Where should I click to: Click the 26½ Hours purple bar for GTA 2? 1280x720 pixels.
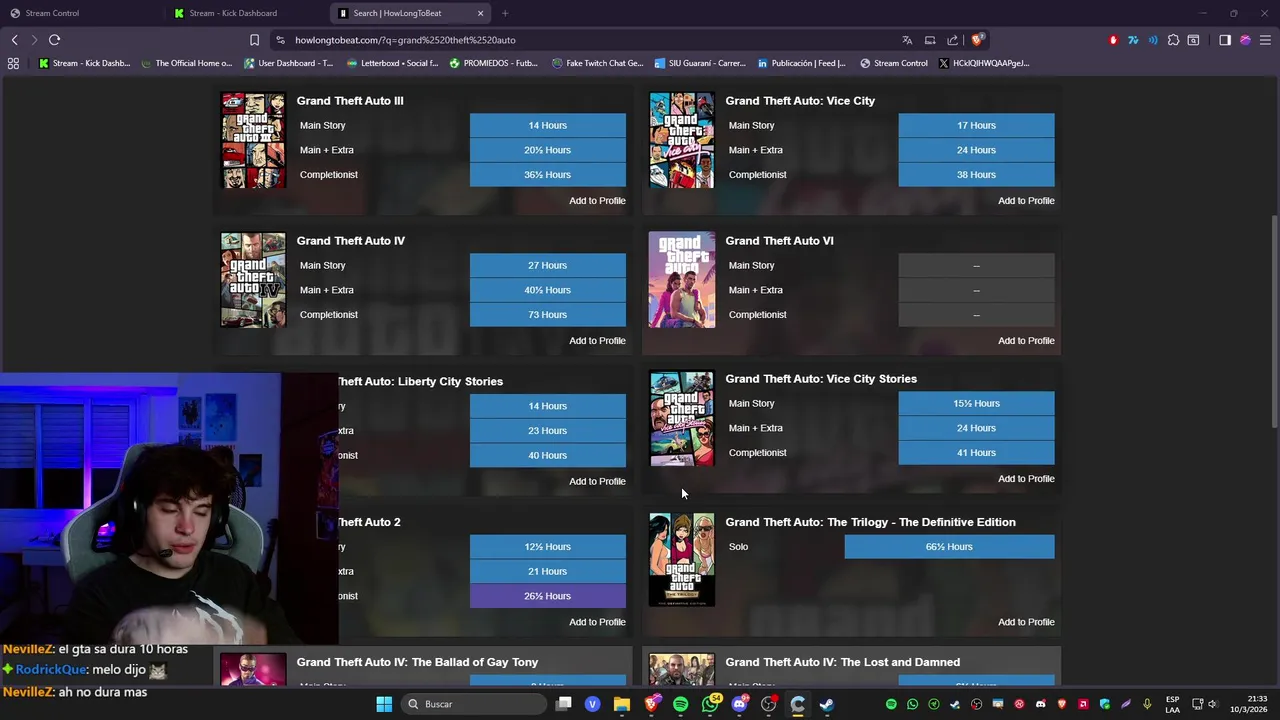(548, 596)
